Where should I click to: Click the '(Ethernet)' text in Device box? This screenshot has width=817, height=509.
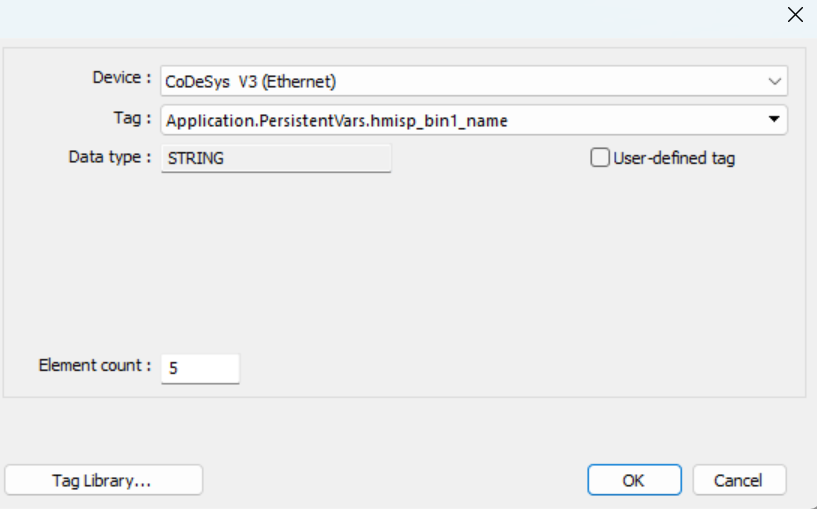tap(299, 82)
